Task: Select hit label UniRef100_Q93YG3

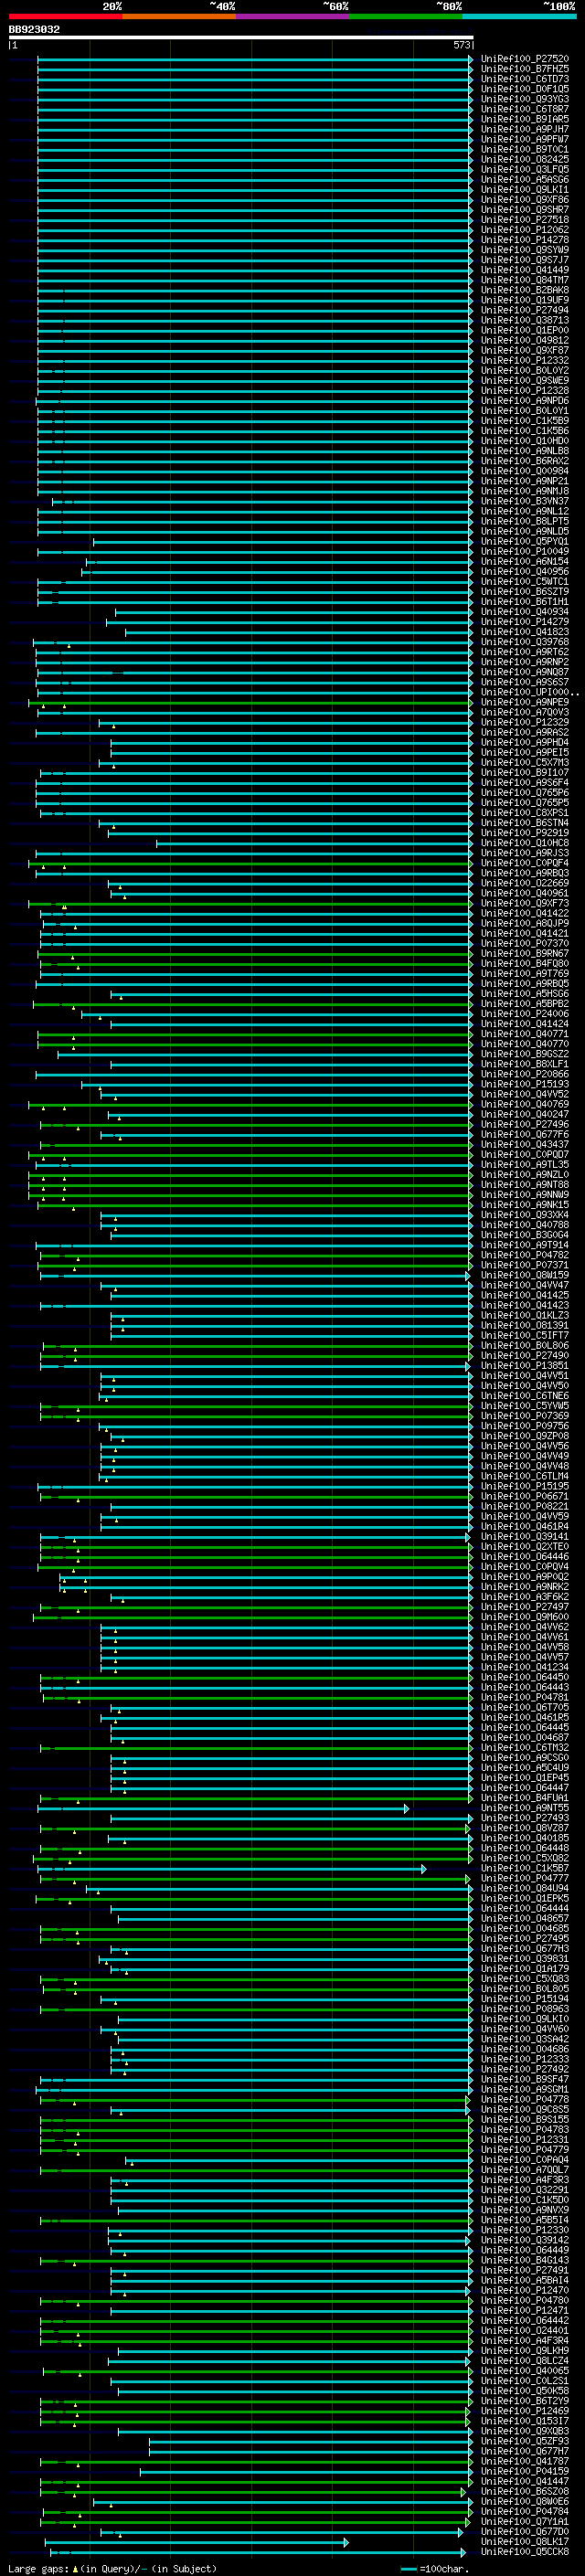Action: [x=525, y=99]
